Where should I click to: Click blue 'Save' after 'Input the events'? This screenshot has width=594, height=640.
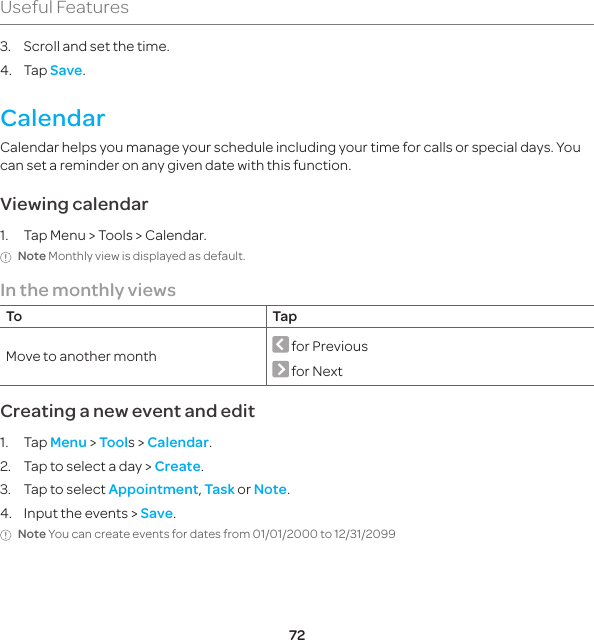[157, 513]
